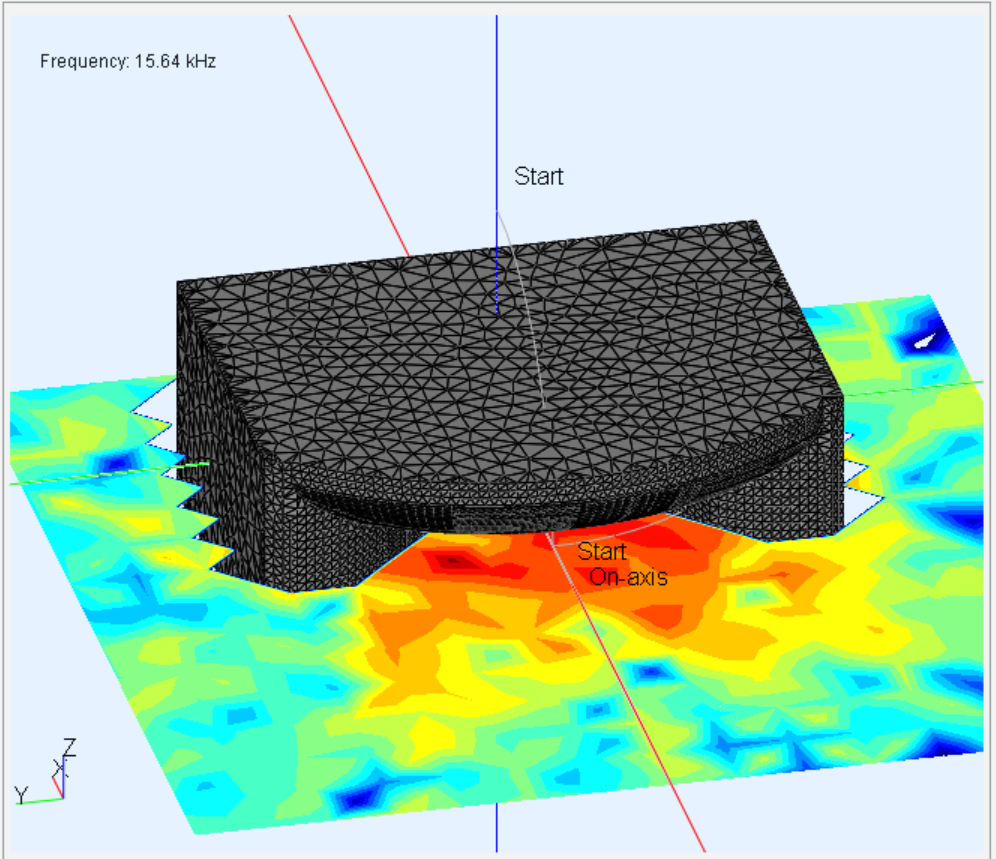Click the XYZ coordinate axes indicator

tap(46, 771)
